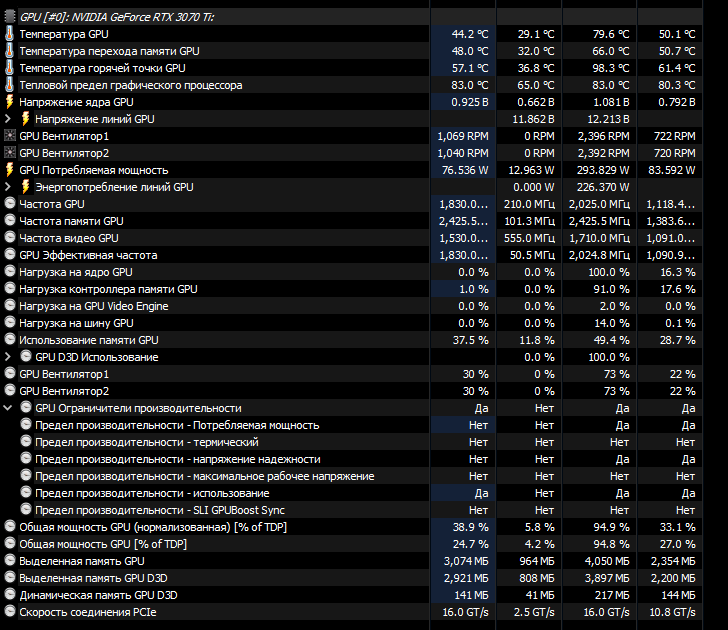Click thermal limit average 80.3 °C
Screen dimensions: 728x630
(x=677, y=85)
